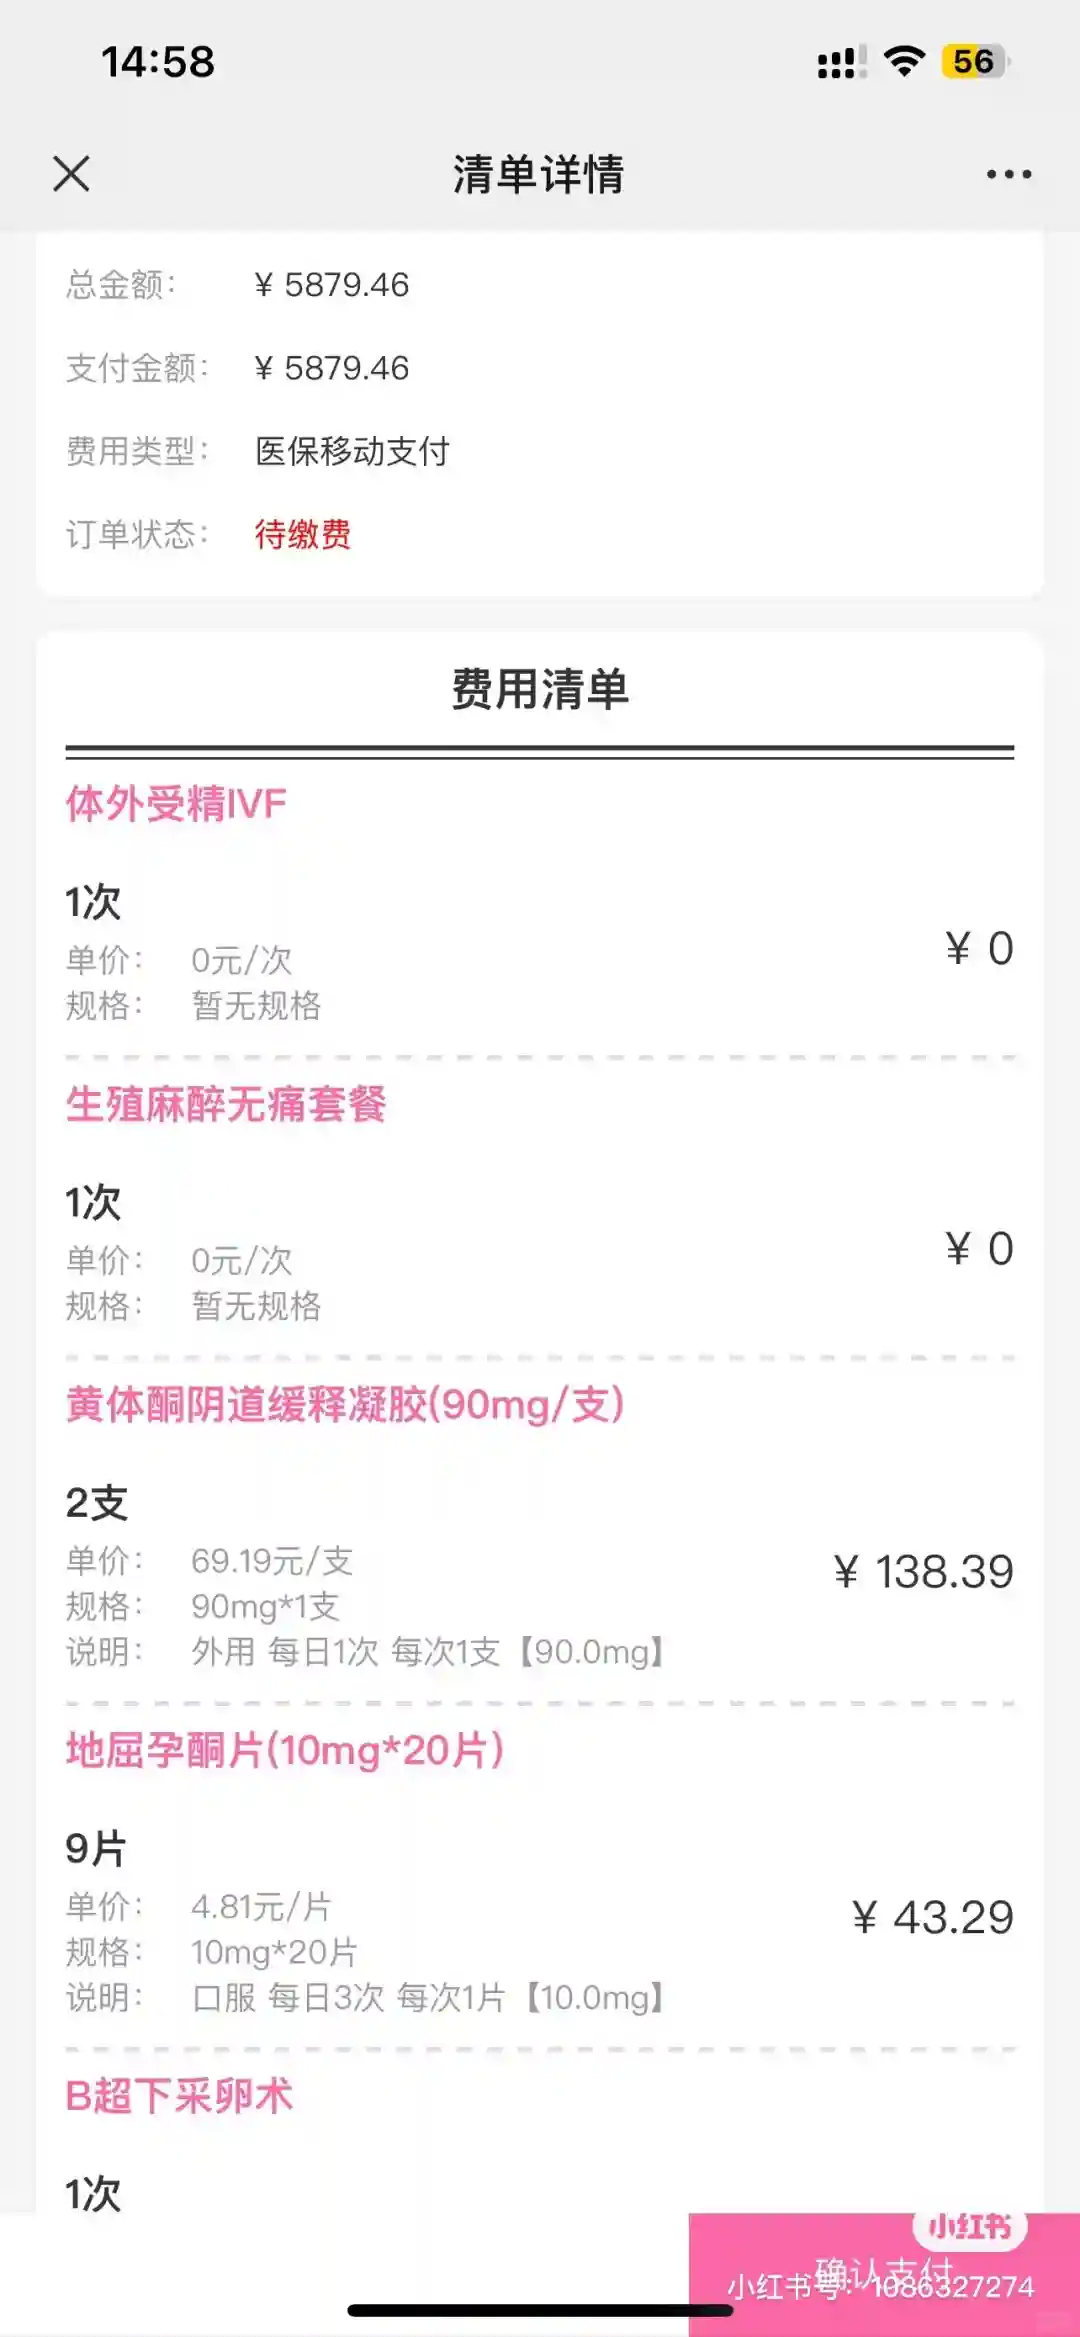Image resolution: width=1080 pixels, height=2337 pixels.
Task: Tap the 14:58 clock in status bar
Action: click(x=158, y=62)
